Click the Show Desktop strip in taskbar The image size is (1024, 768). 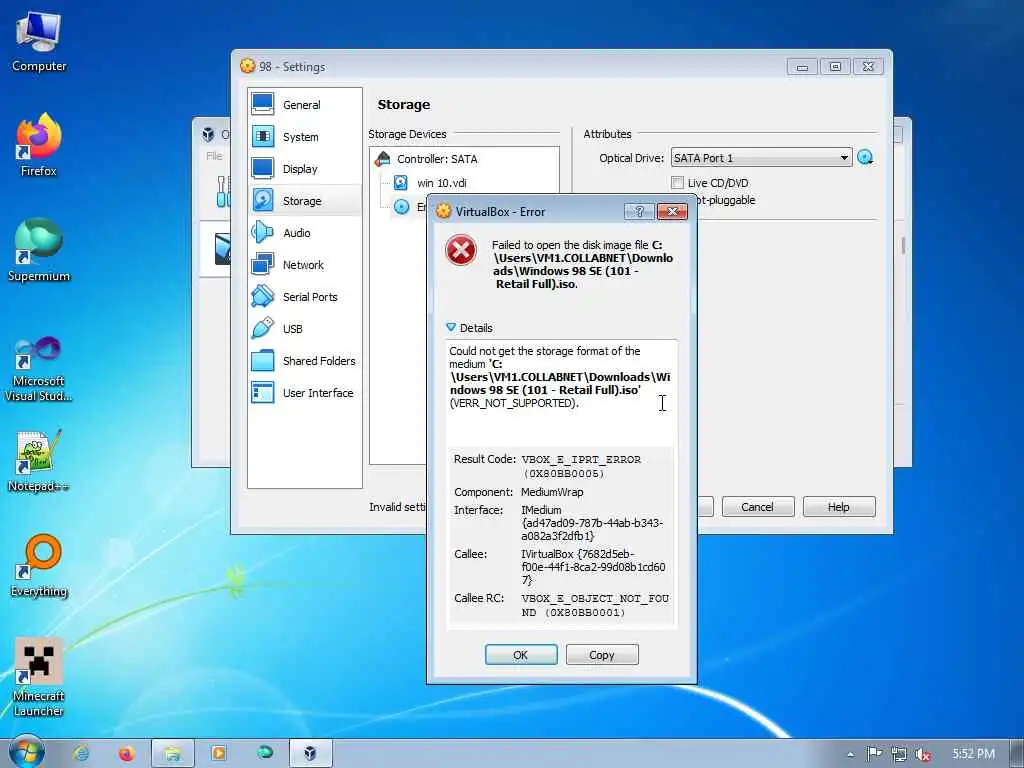(1016, 754)
